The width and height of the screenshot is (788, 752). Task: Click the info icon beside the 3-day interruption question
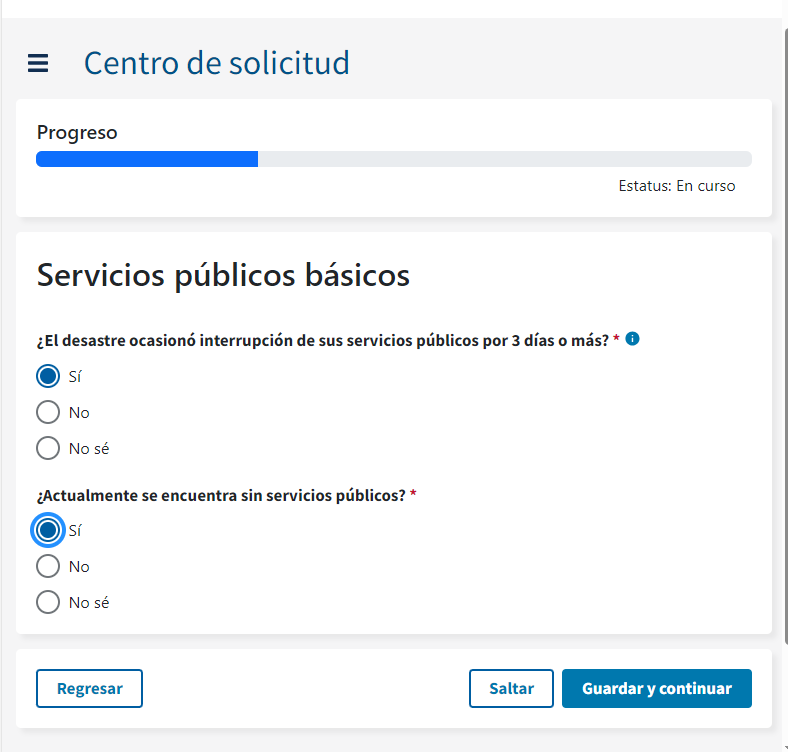tap(632, 339)
